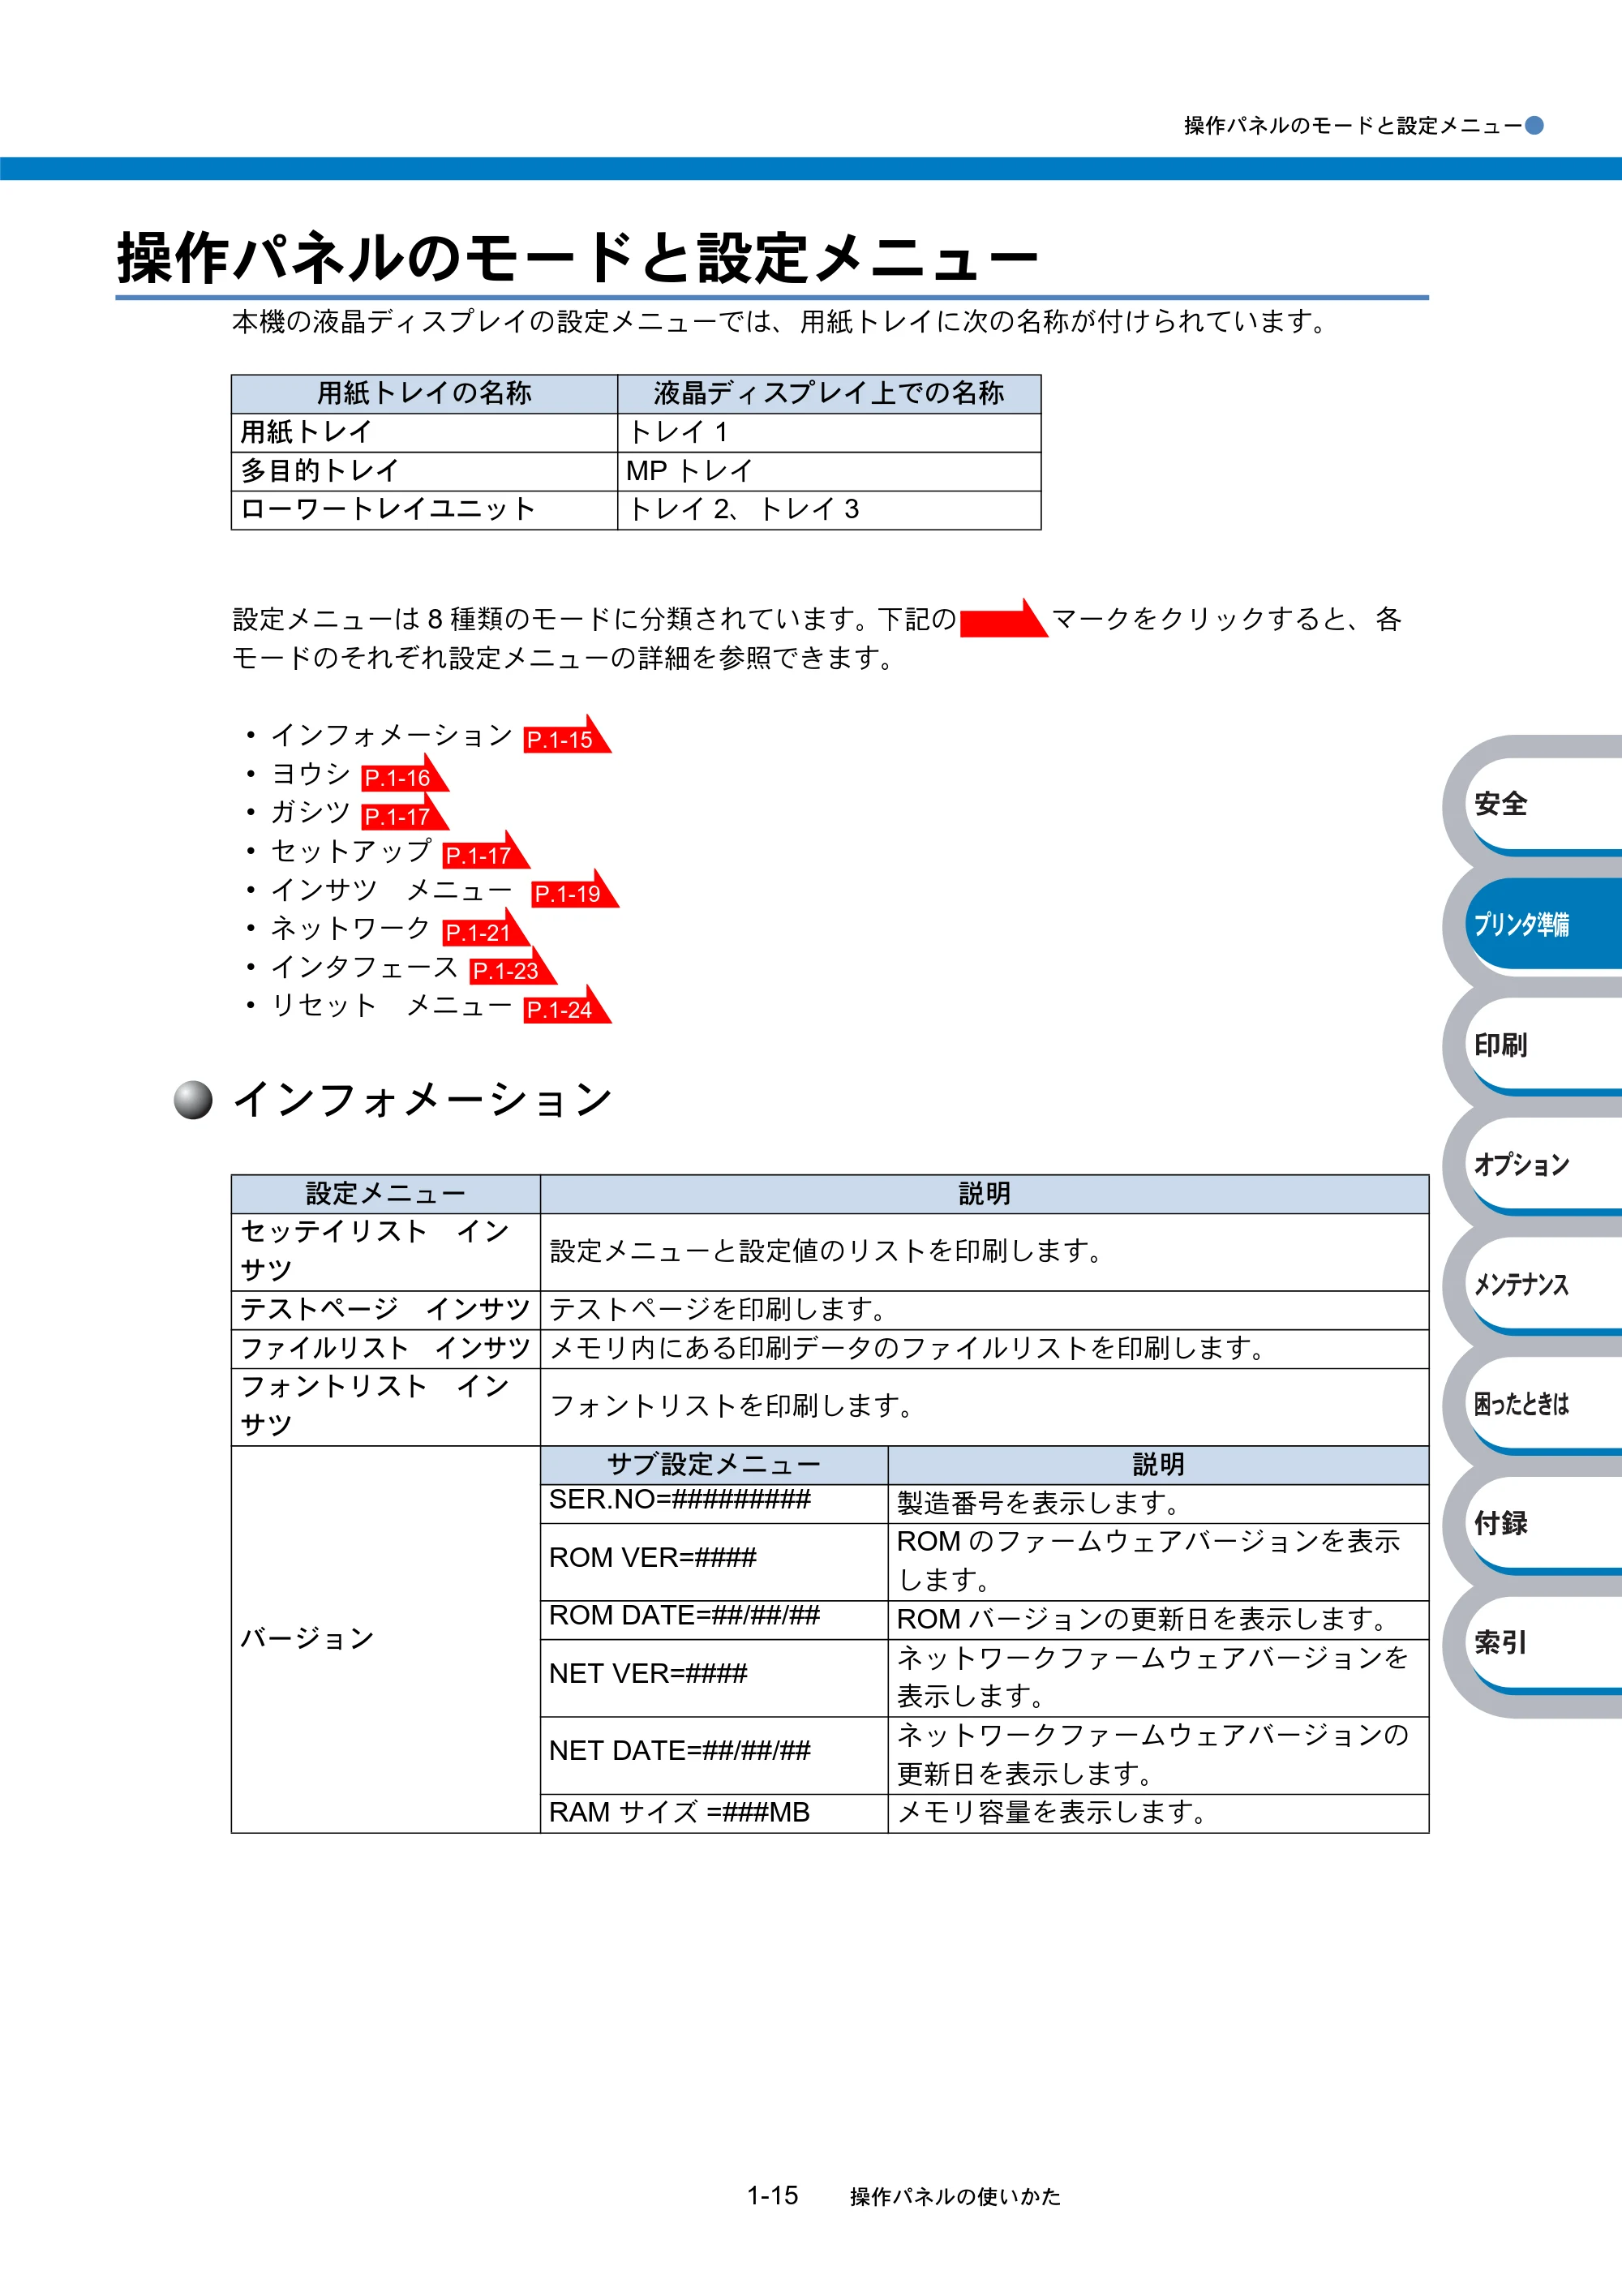Click the page number '1-15' footer
The image size is (1622, 2296).
coord(772,2195)
